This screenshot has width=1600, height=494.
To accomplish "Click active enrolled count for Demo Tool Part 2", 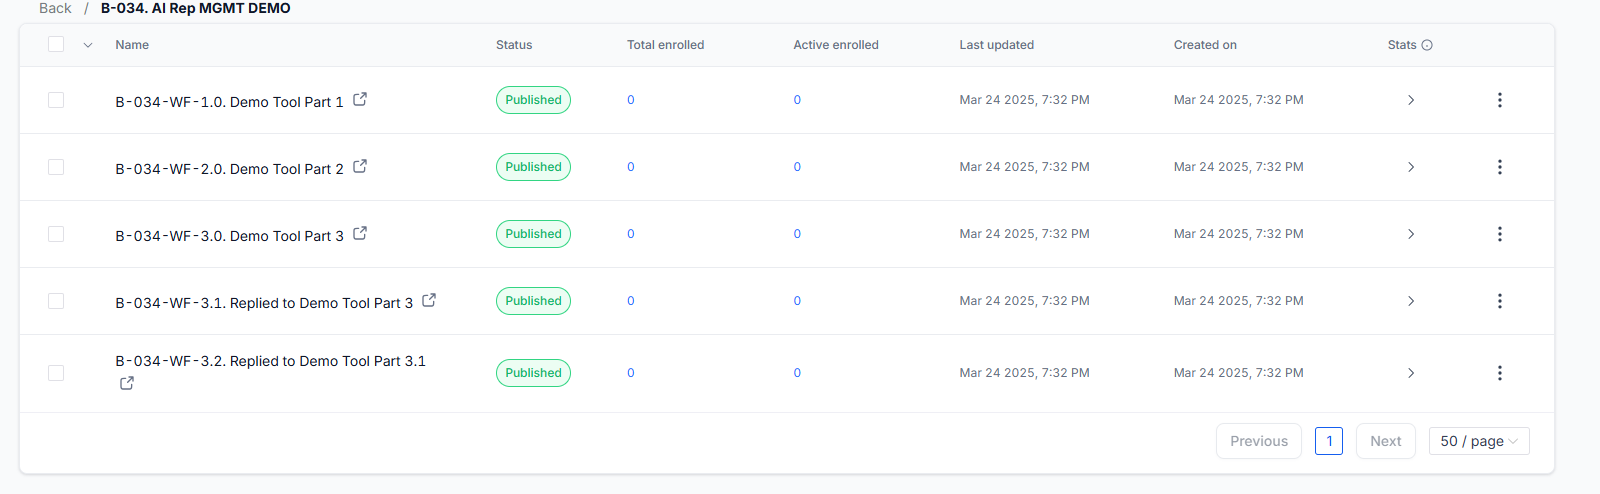I will (x=797, y=167).
